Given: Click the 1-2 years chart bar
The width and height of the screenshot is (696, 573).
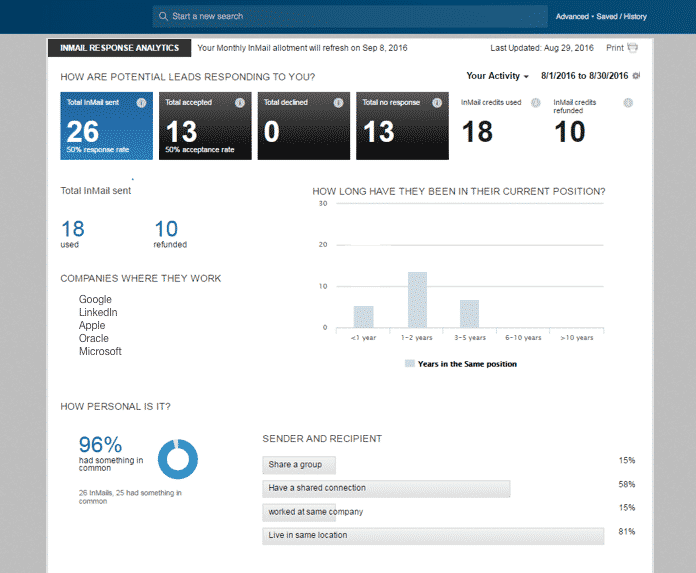Looking at the screenshot, I should 417,299.
